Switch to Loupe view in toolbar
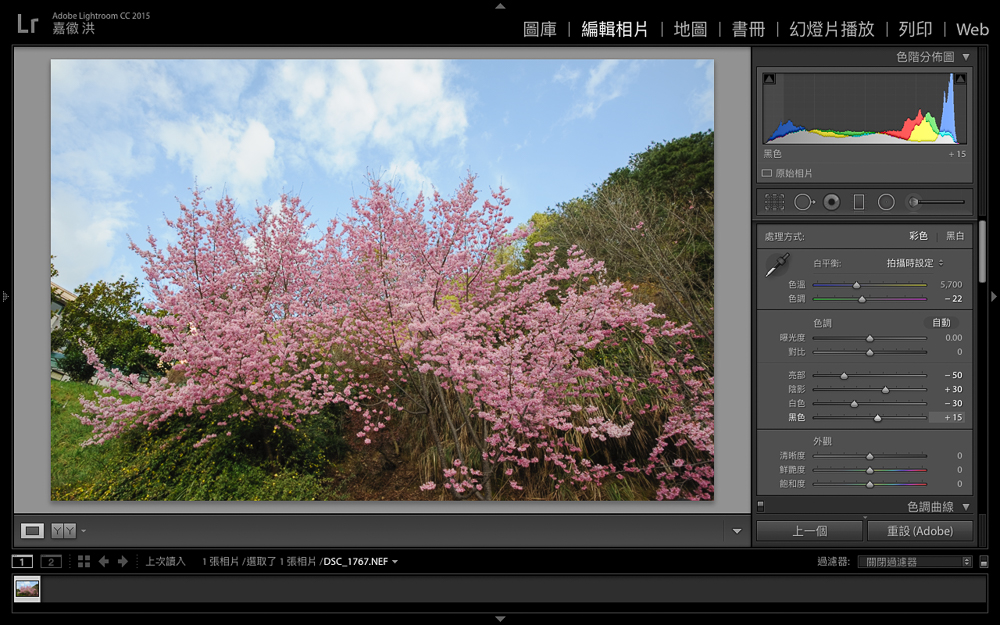 pos(32,530)
